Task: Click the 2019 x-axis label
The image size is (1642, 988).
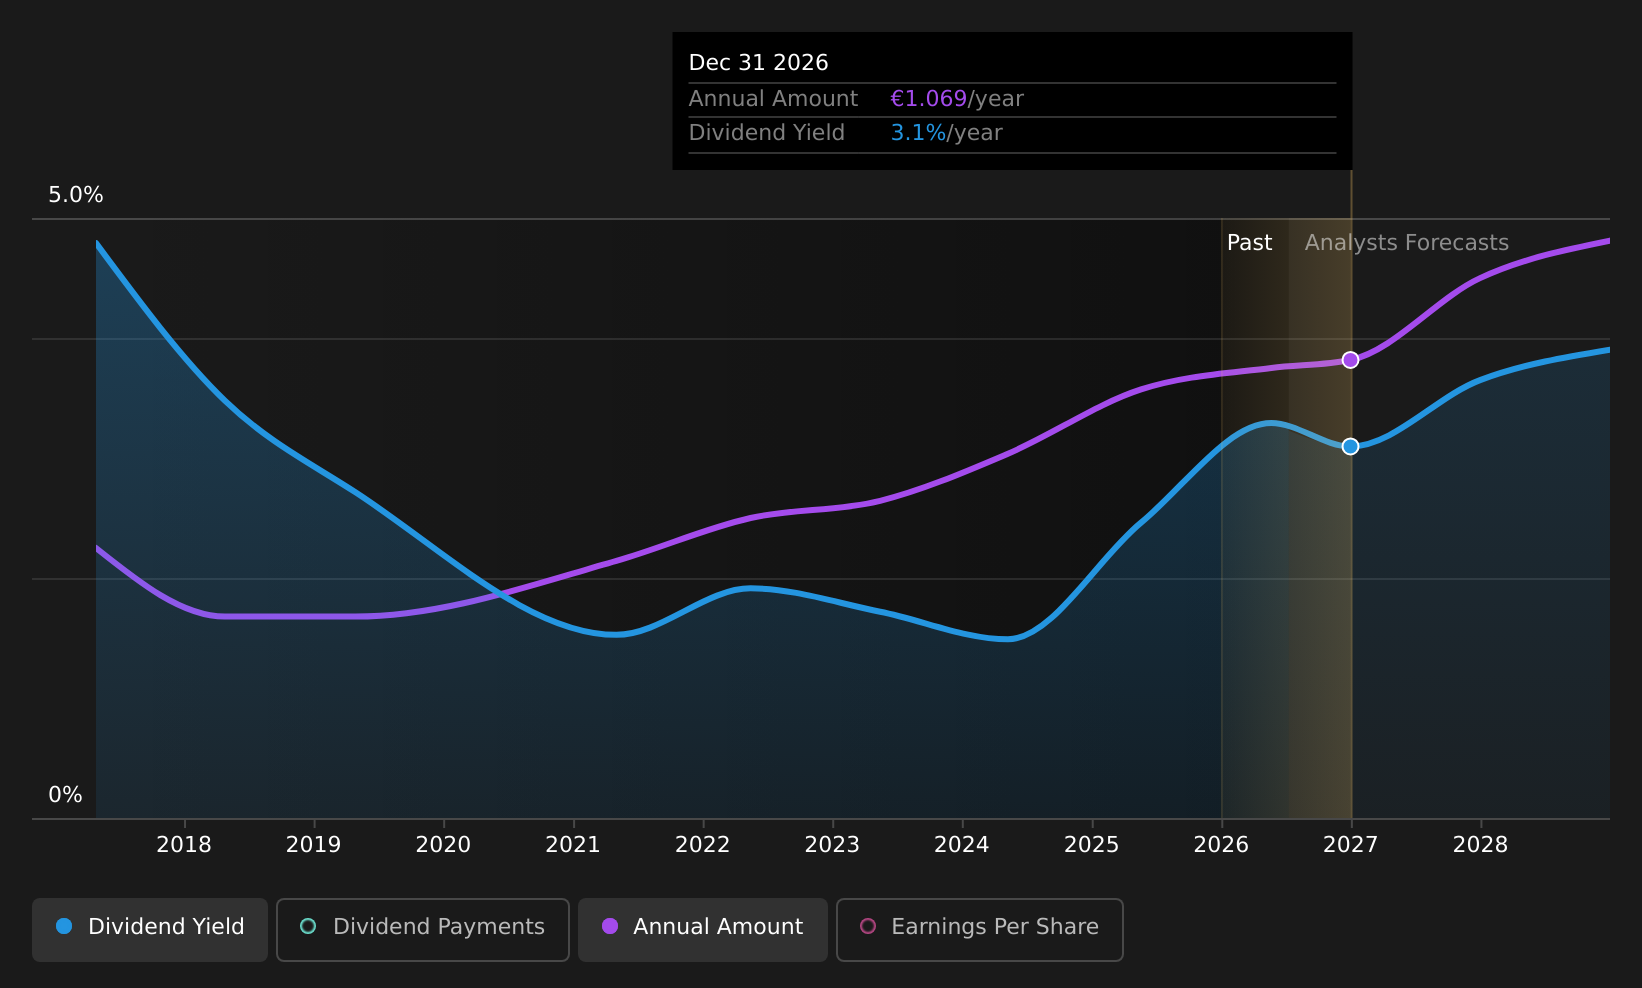Action: point(314,845)
